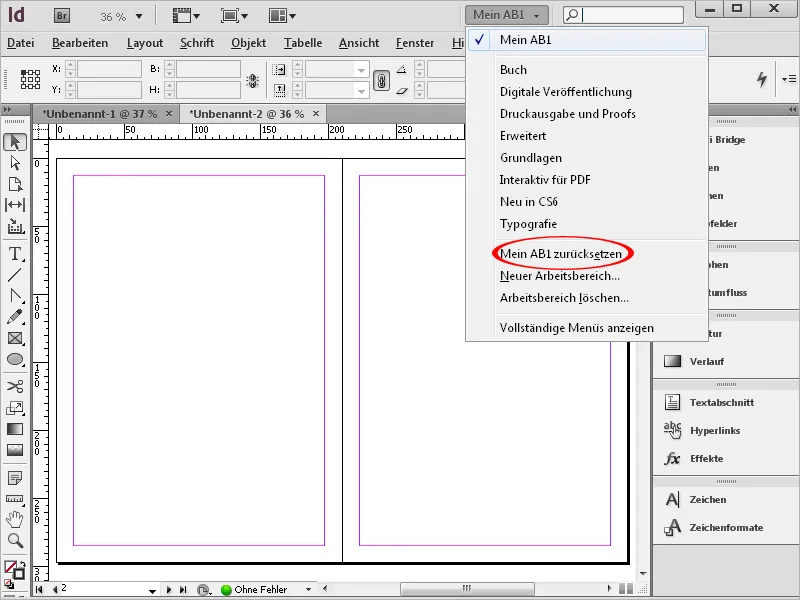
Task: Select the Gradient Feather tool
Action: coord(15,450)
